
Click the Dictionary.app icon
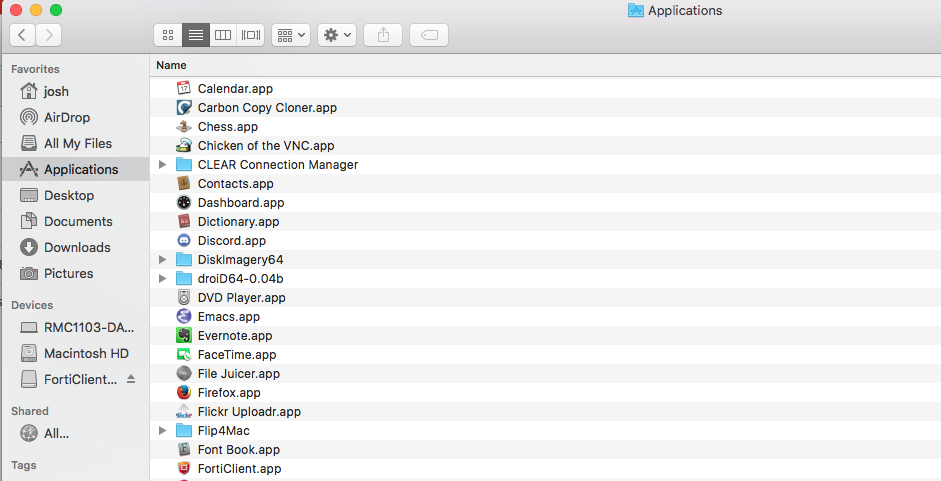(x=184, y=222)
